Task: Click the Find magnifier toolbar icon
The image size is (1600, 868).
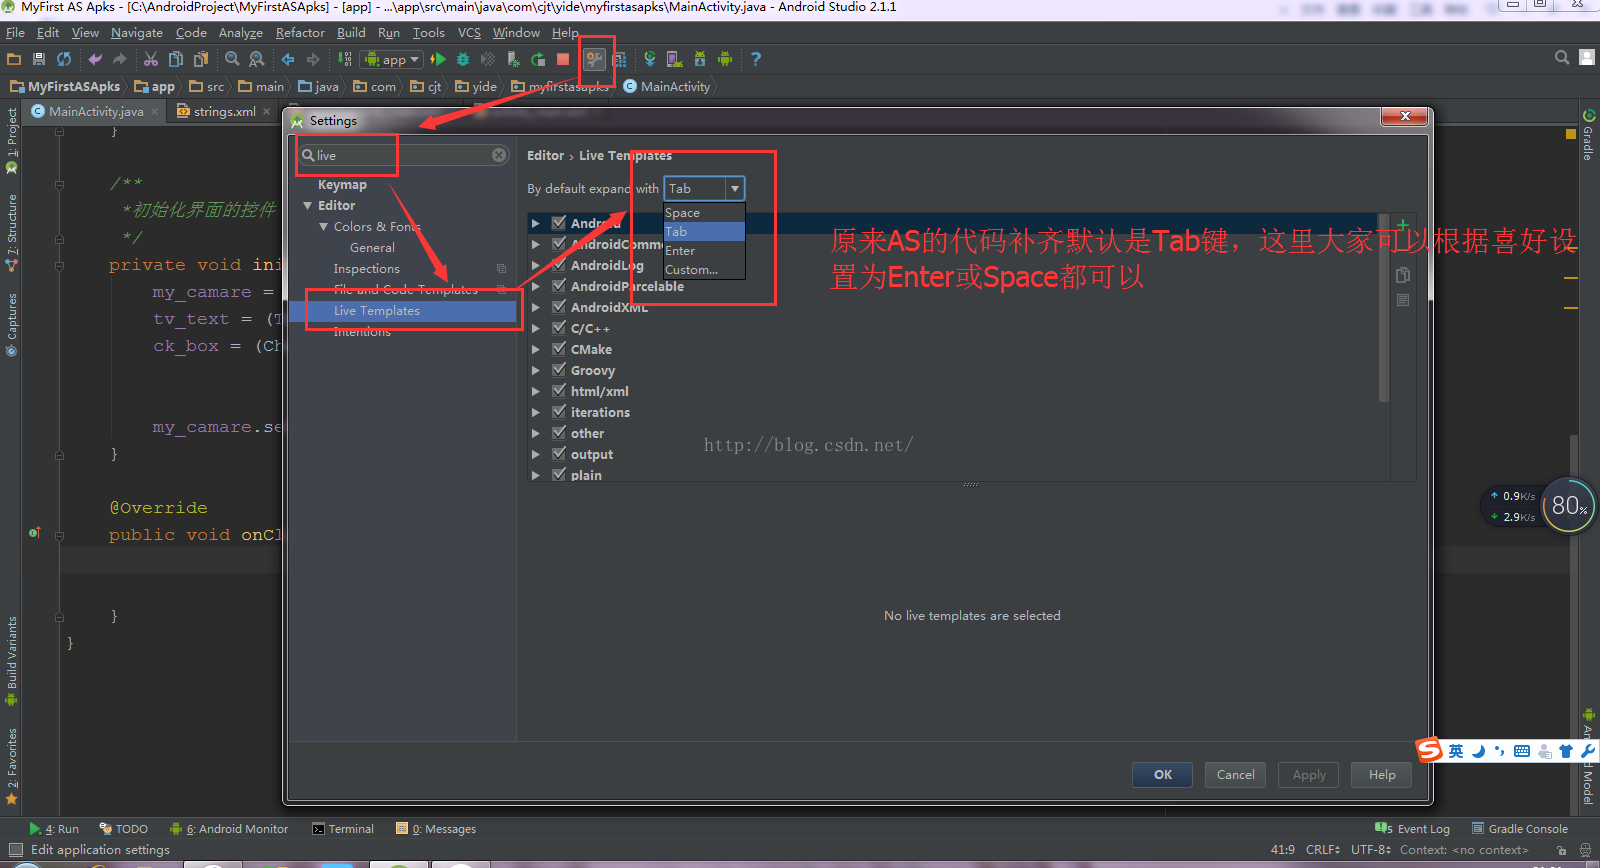Action: click(x=232, y=59)
